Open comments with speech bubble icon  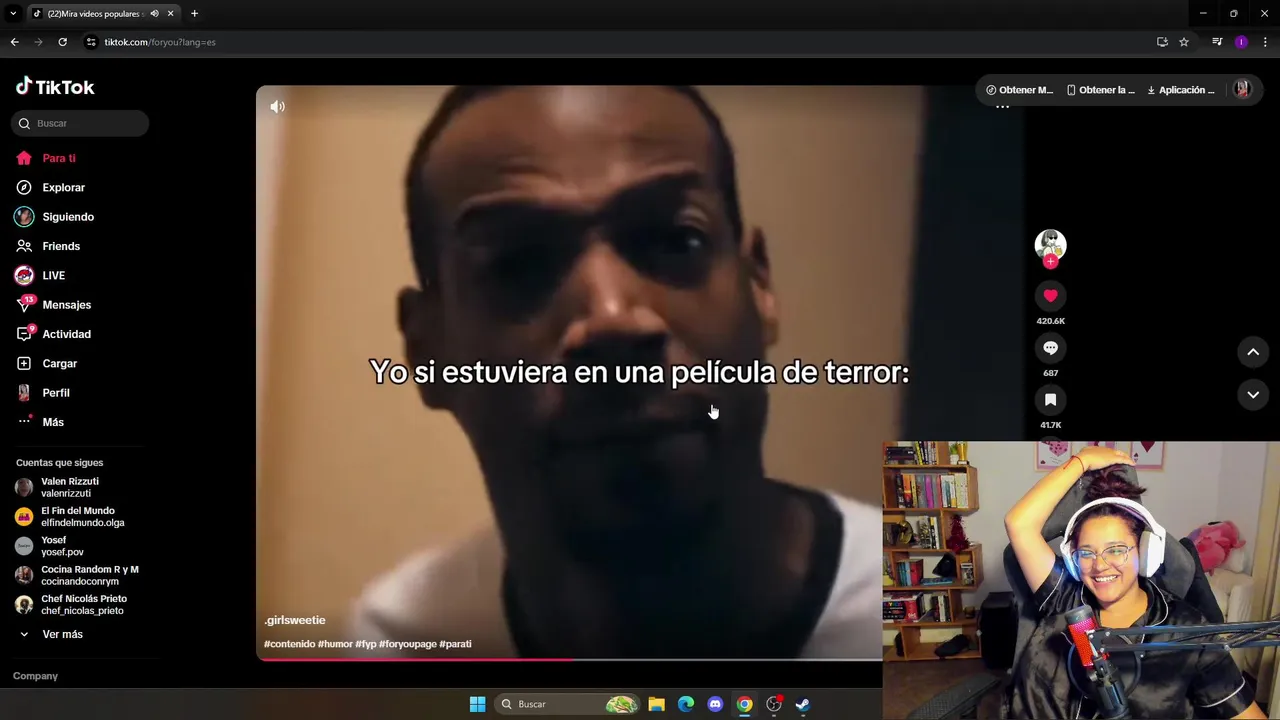click(1050, 348)
